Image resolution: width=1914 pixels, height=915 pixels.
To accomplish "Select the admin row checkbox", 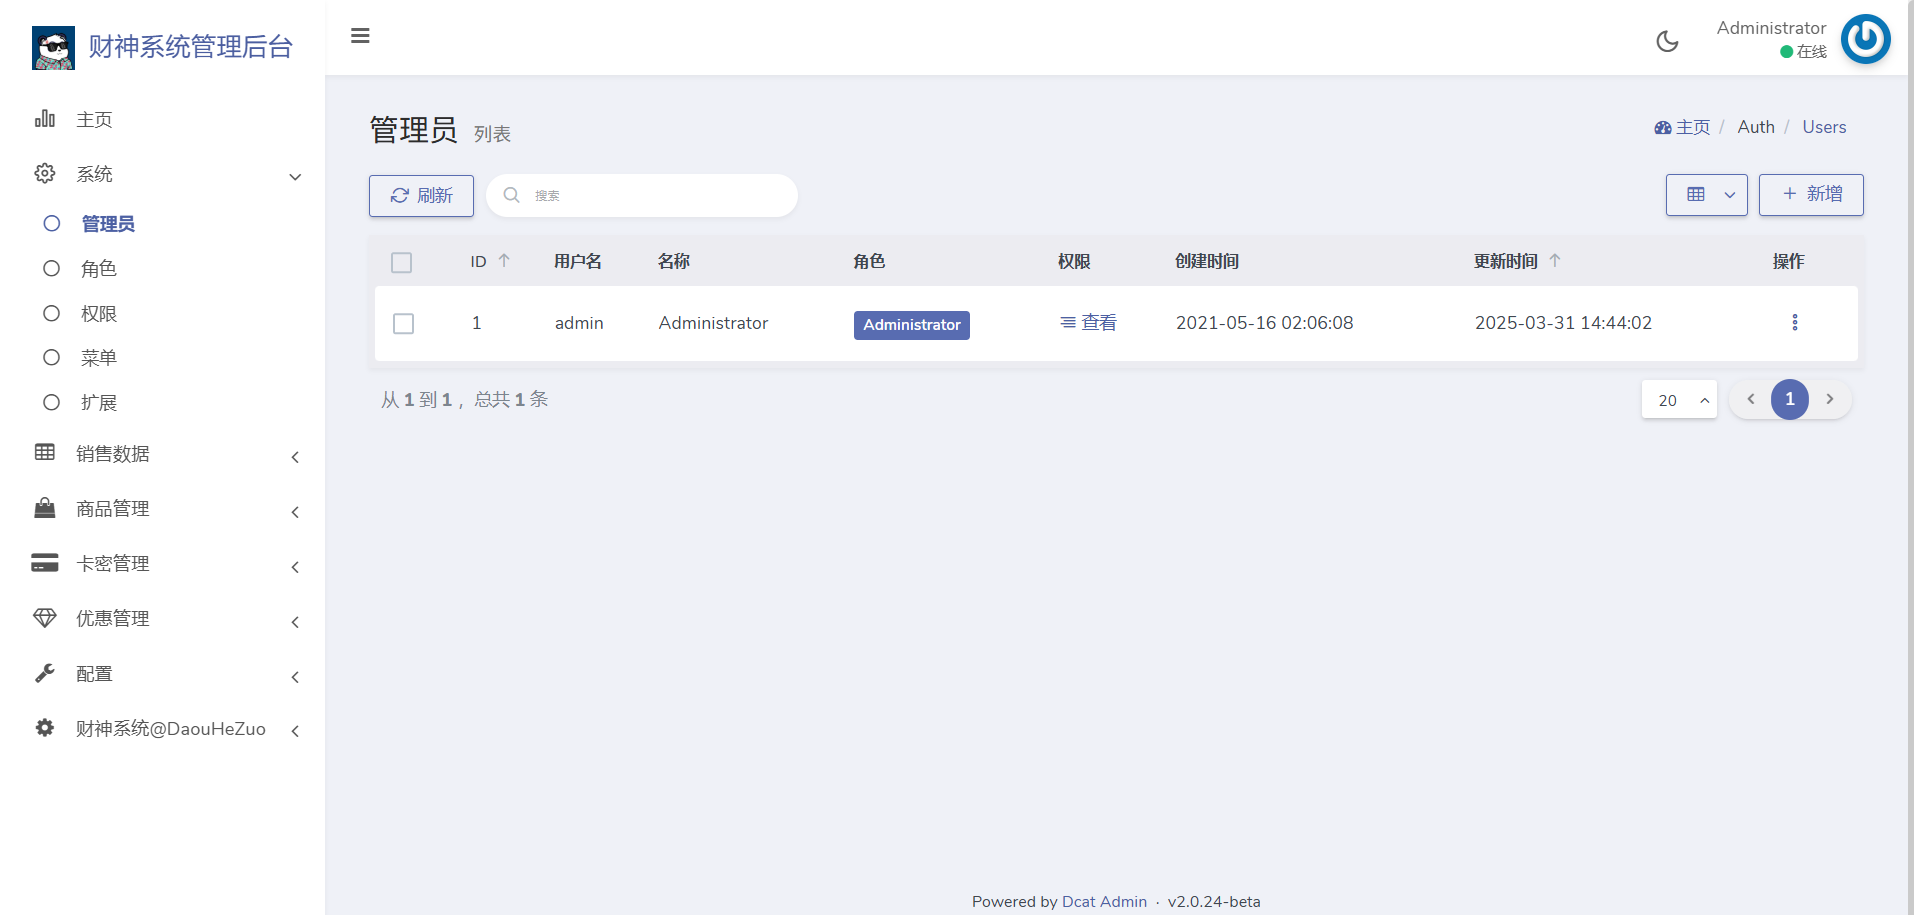I will click(403, 324).
